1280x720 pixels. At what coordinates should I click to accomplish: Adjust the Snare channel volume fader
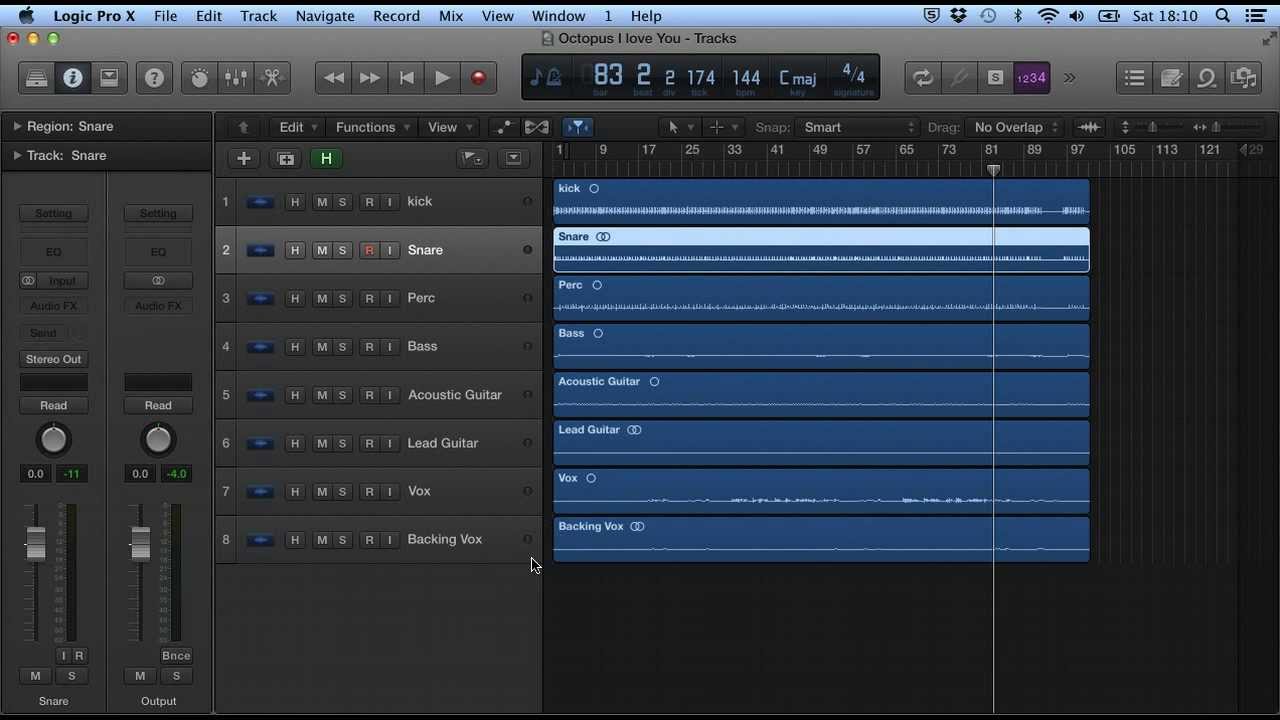(x=36, y=543)
